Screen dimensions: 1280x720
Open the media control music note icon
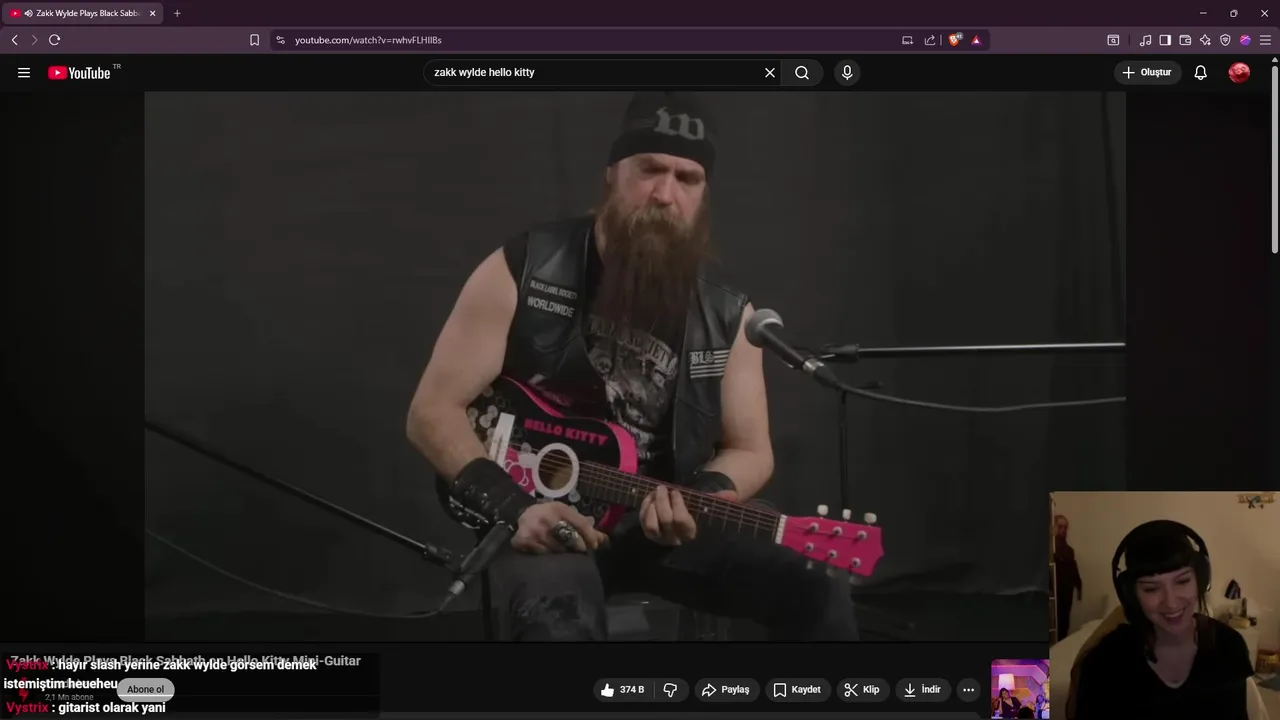click(x=1145, y=40)
